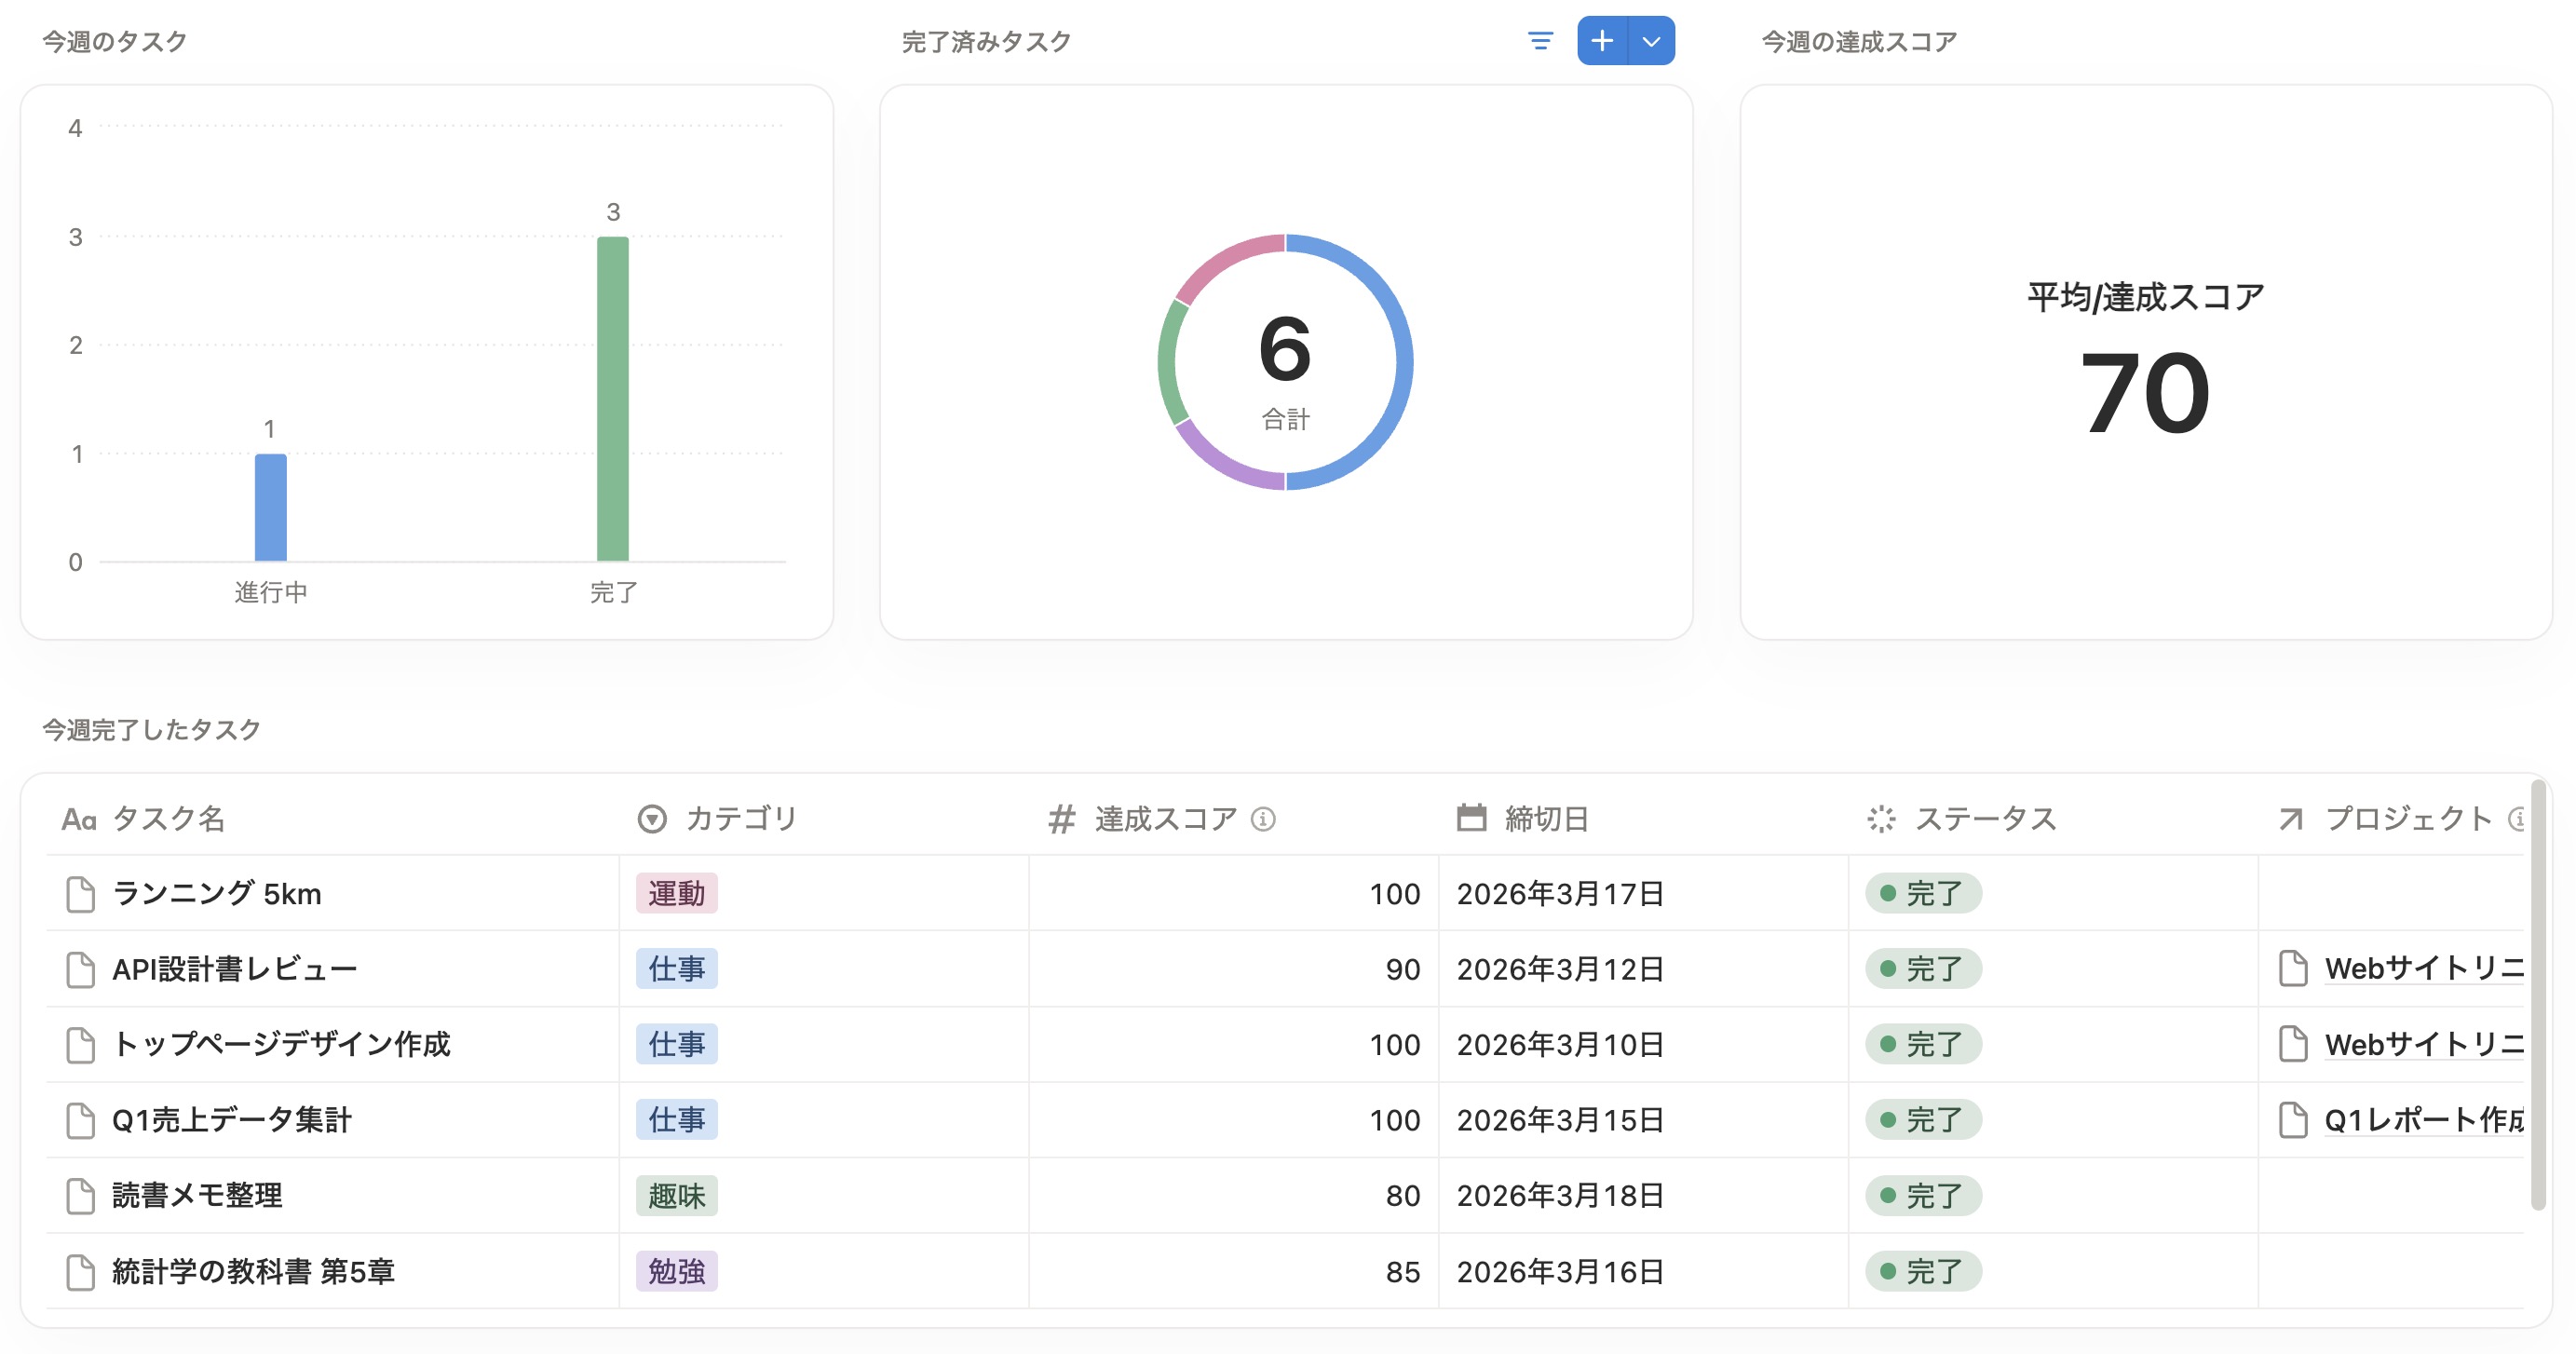Click the 締切日 calendar column header

point(1545,819)
